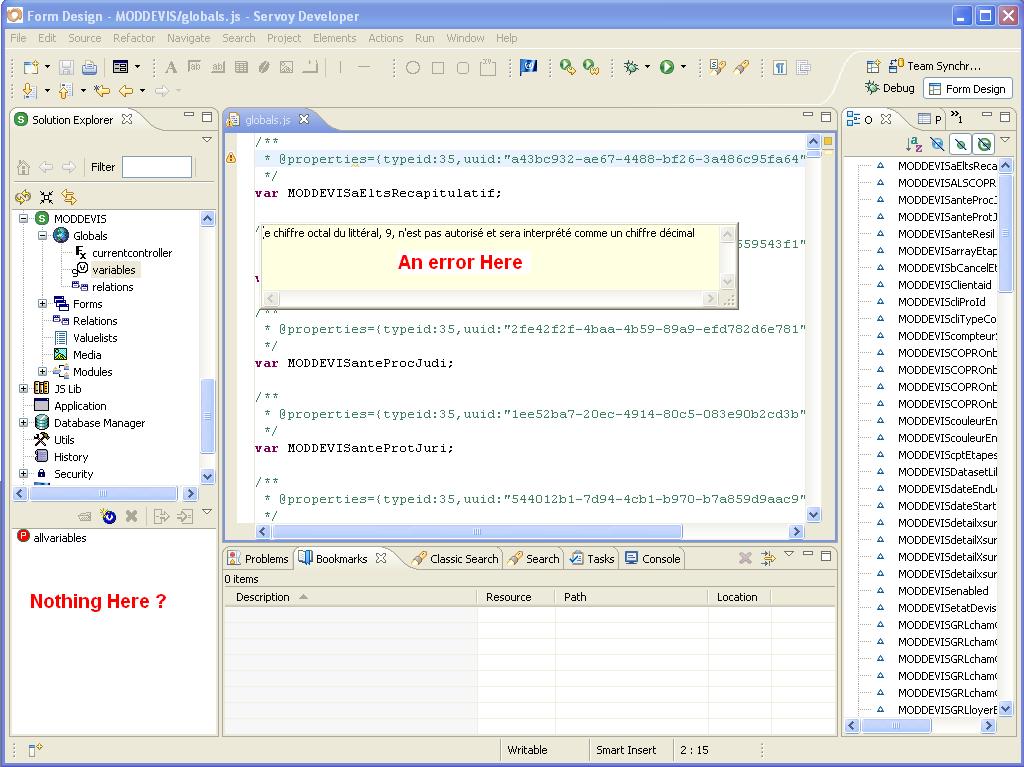Screen dimensions: 1024x767
Task: Click alphabetical sort icon in Outline panel
Action: point(913,145)
